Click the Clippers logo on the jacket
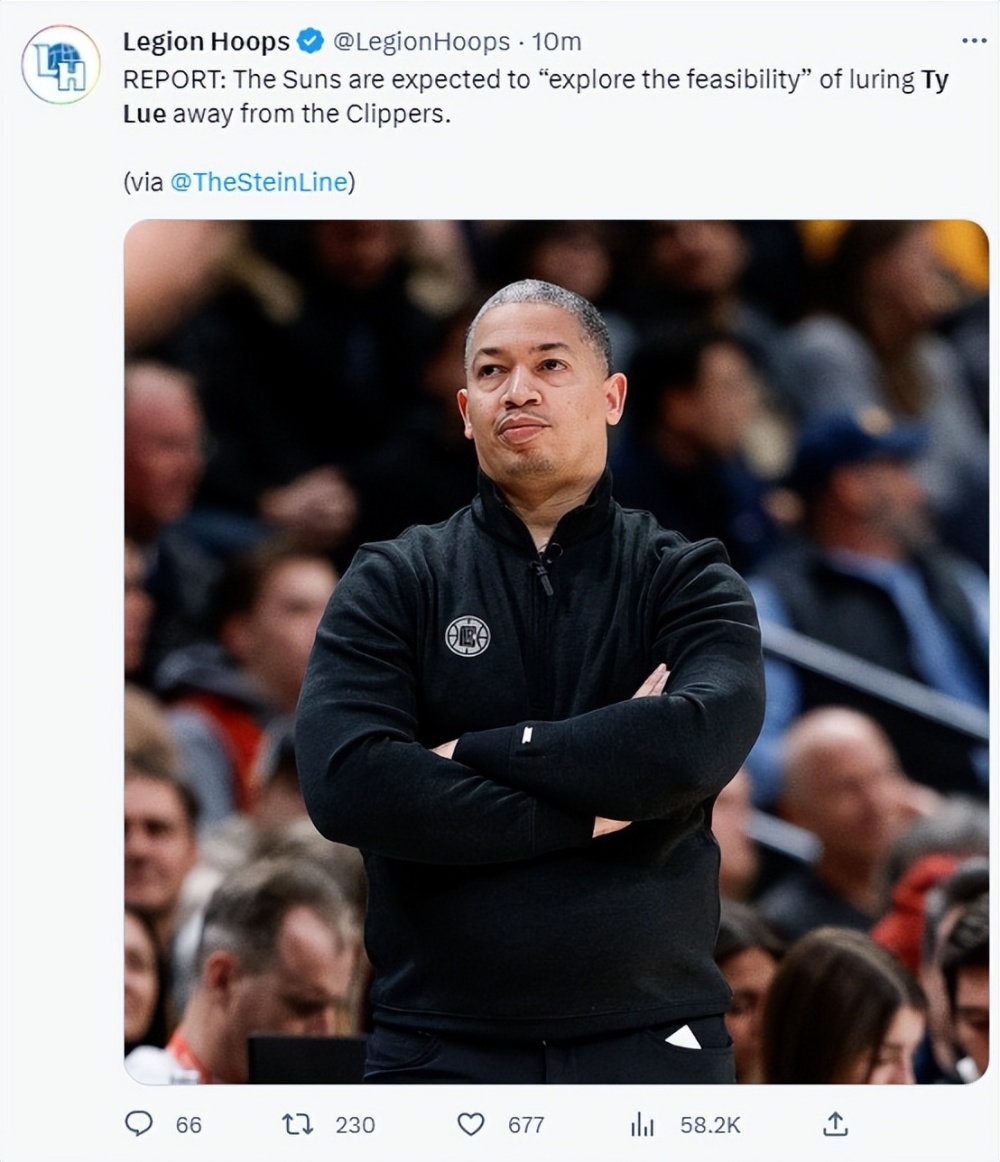Image resolution: width=1000 pixels, height=1162 pixels. coord(468,636)
